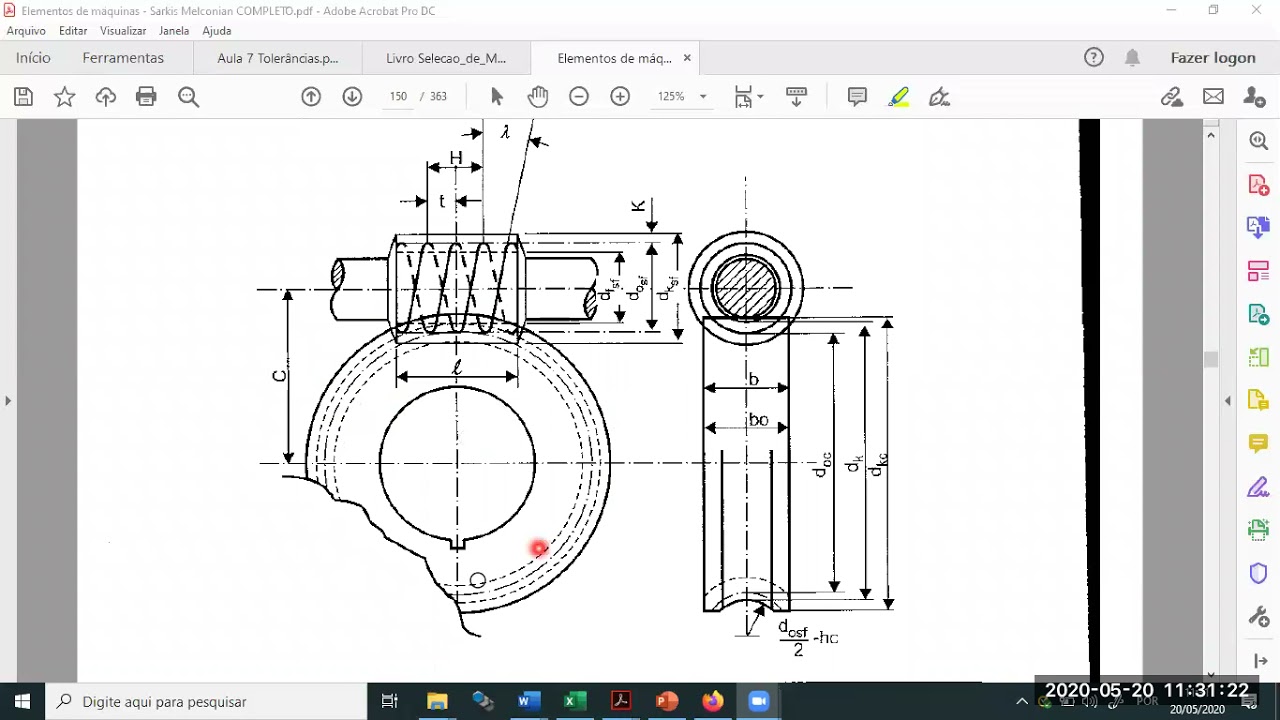Switch to Aula 7 Tolerâncias tab

(x=278, y=58)
